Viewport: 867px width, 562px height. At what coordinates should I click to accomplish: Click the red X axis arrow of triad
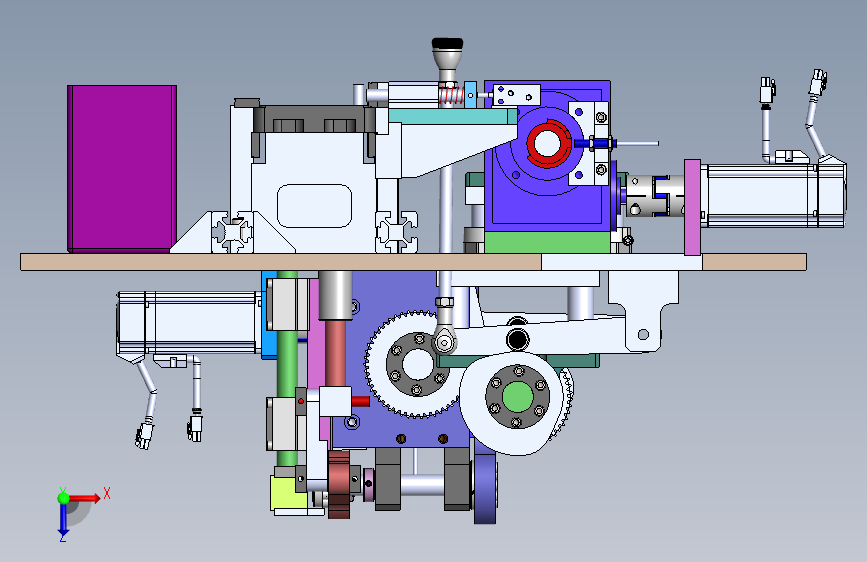tap(85, 498)
